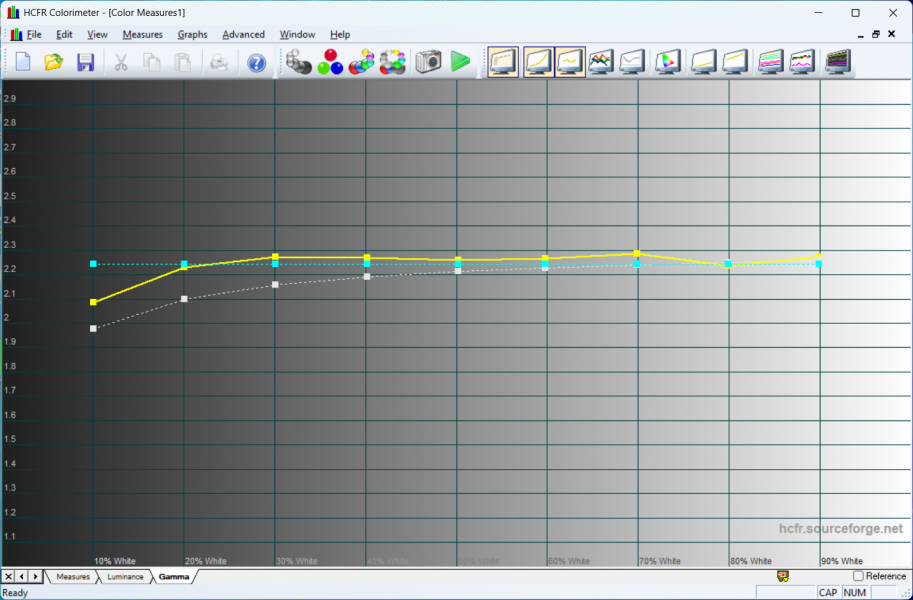Screen dimensions: 913x600
Task: Click the X button beside tab arrows
Action: point(9,577)
